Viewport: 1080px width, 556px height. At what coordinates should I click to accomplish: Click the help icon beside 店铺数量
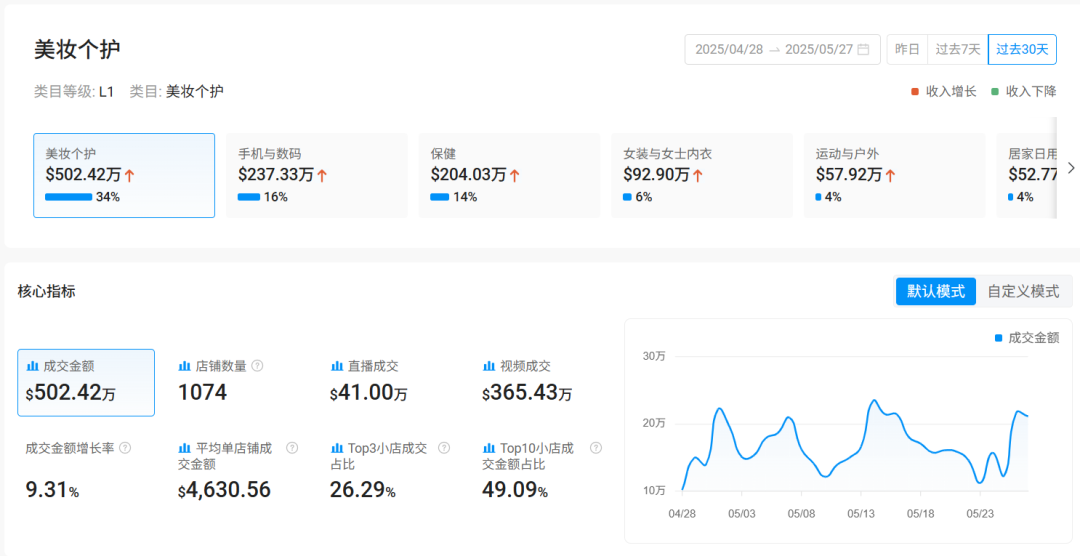tap(257, 366)
